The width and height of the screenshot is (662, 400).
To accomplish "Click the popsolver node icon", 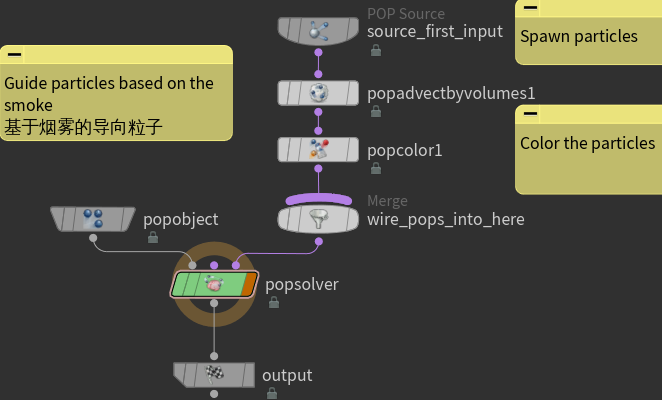I will pos(214,284).
